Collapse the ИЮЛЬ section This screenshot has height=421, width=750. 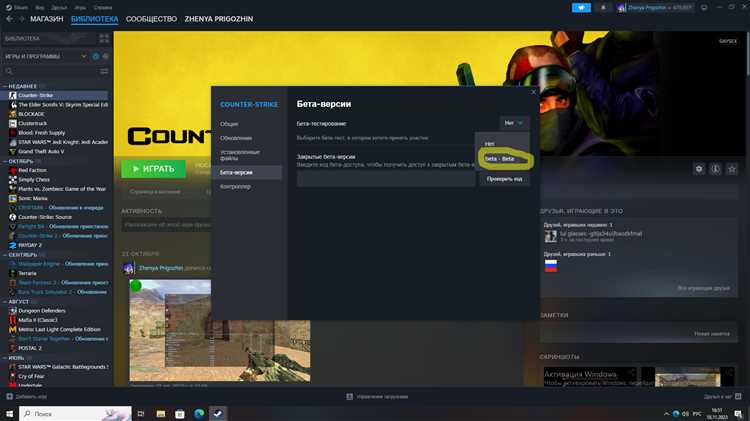pyautogui.click(x=5, y=358)
